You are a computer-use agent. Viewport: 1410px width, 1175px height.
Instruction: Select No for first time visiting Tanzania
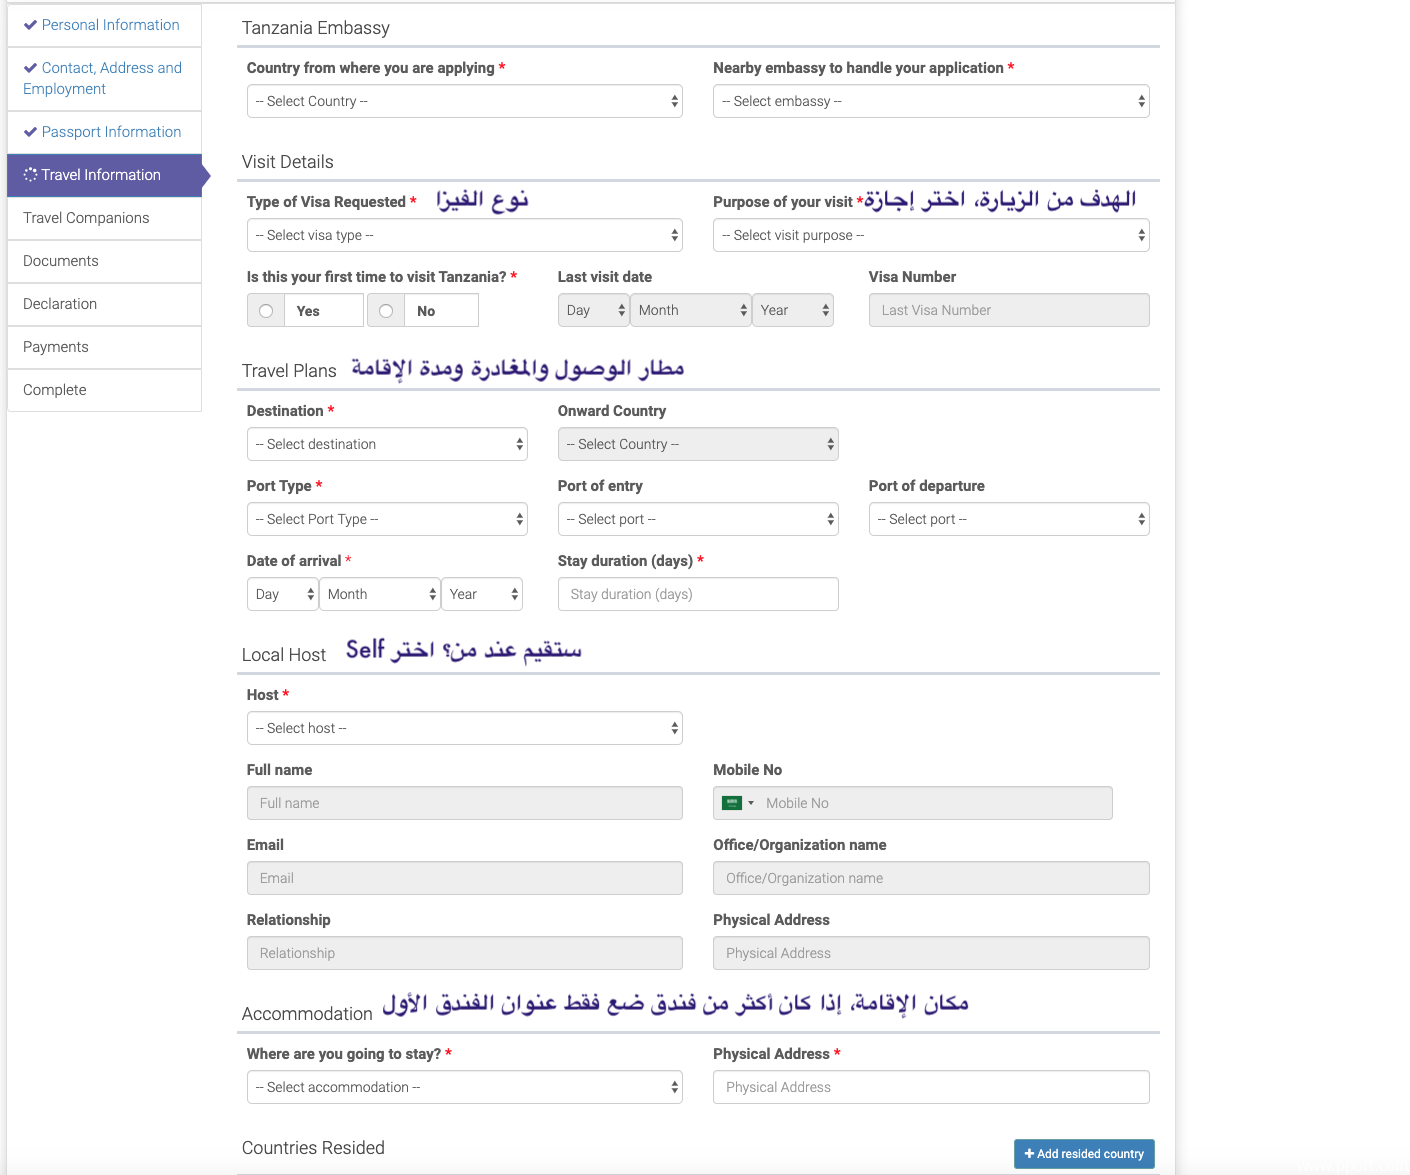[x=386, y=311]
